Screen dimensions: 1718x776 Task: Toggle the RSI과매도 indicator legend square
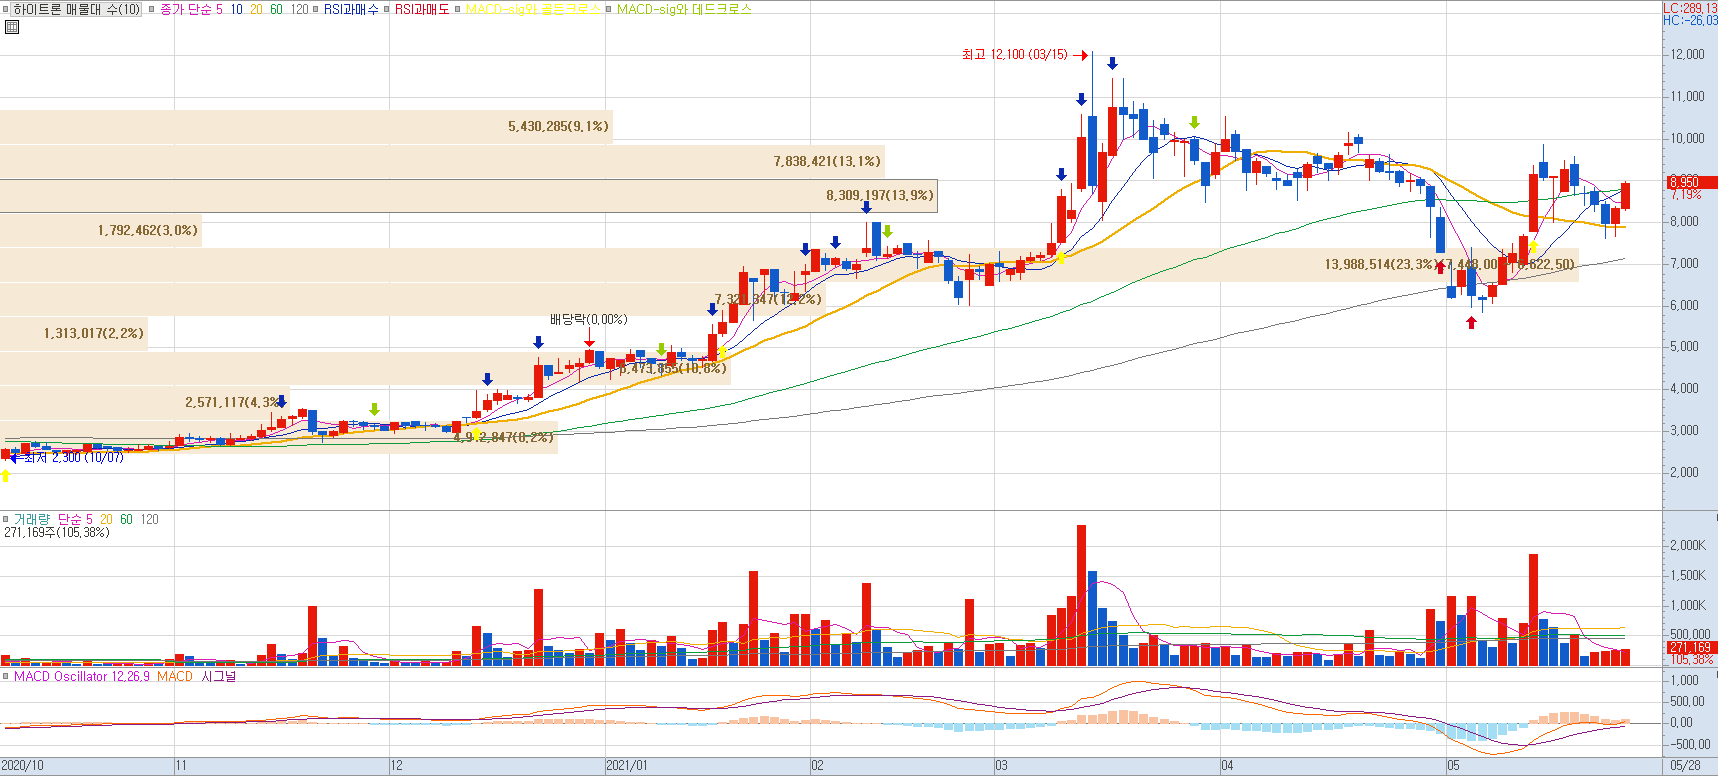[387, 9]
